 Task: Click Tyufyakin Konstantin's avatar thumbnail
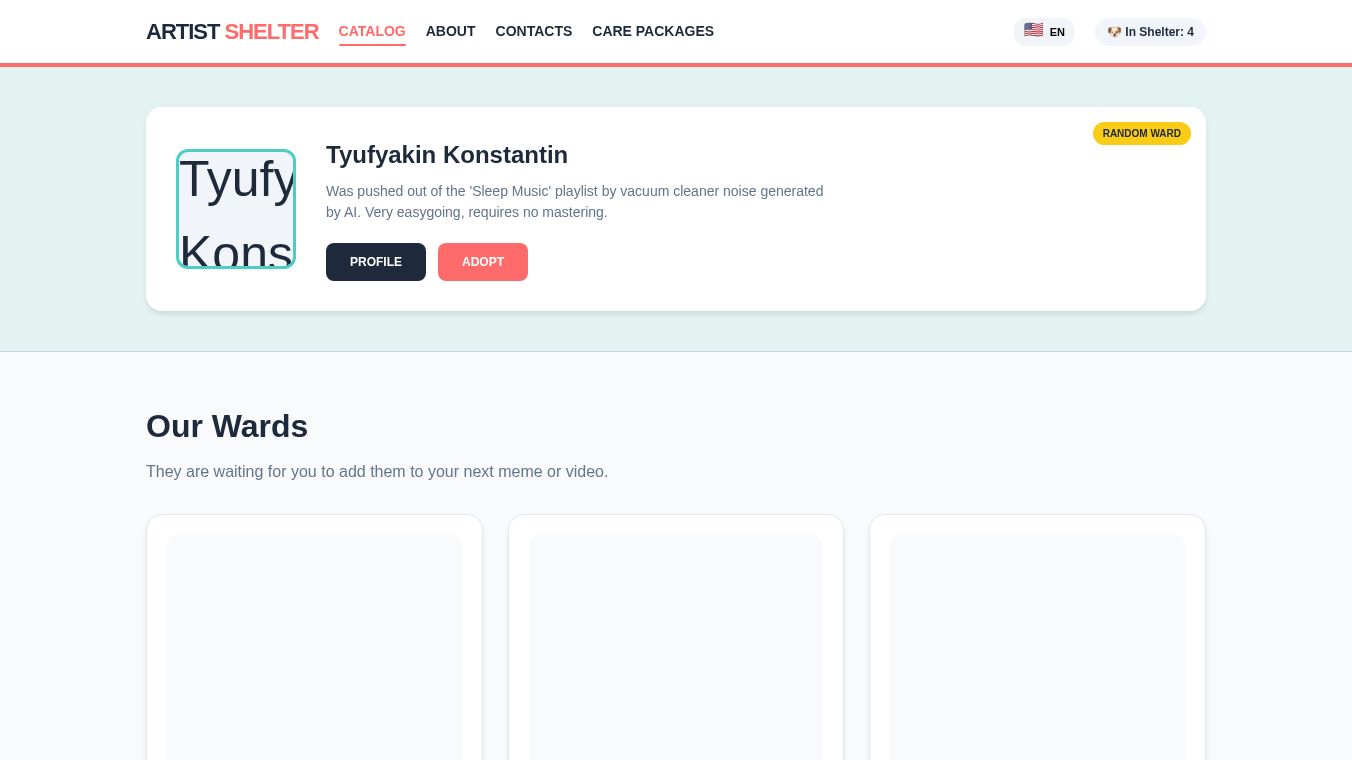point(236,209)
